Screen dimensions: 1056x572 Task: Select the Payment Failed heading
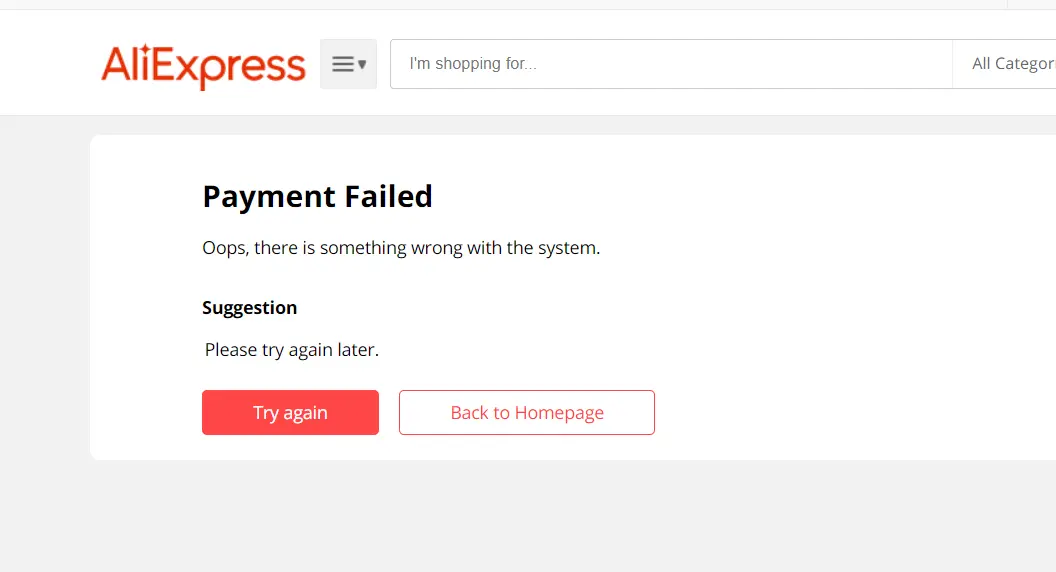click(x=317, y=197)
